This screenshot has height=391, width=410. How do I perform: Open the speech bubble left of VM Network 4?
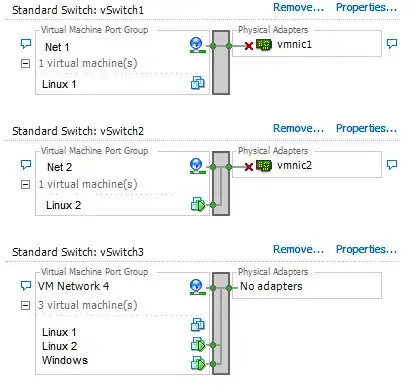click(26, 286)
